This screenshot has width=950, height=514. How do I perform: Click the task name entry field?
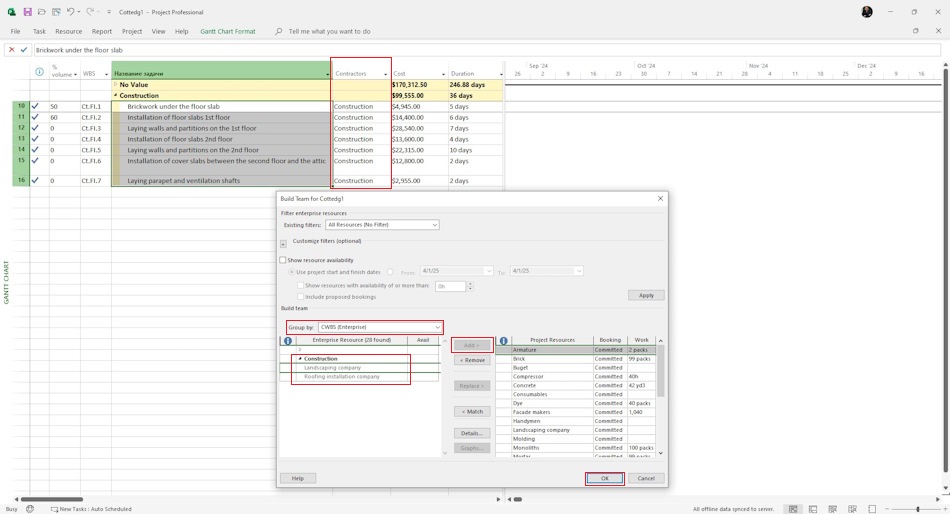(485, 50)
